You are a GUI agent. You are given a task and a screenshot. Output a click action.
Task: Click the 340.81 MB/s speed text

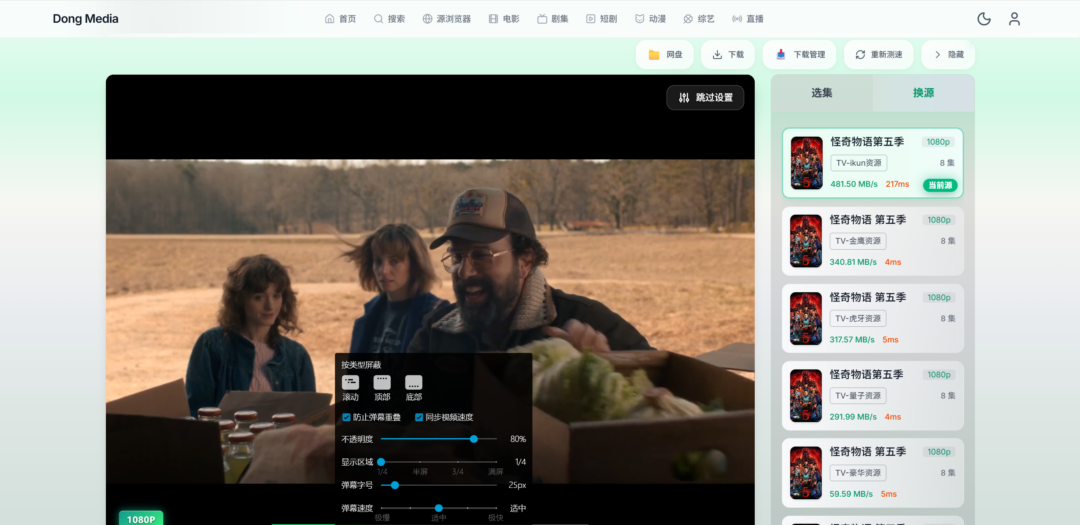click(x=853, y=262)
